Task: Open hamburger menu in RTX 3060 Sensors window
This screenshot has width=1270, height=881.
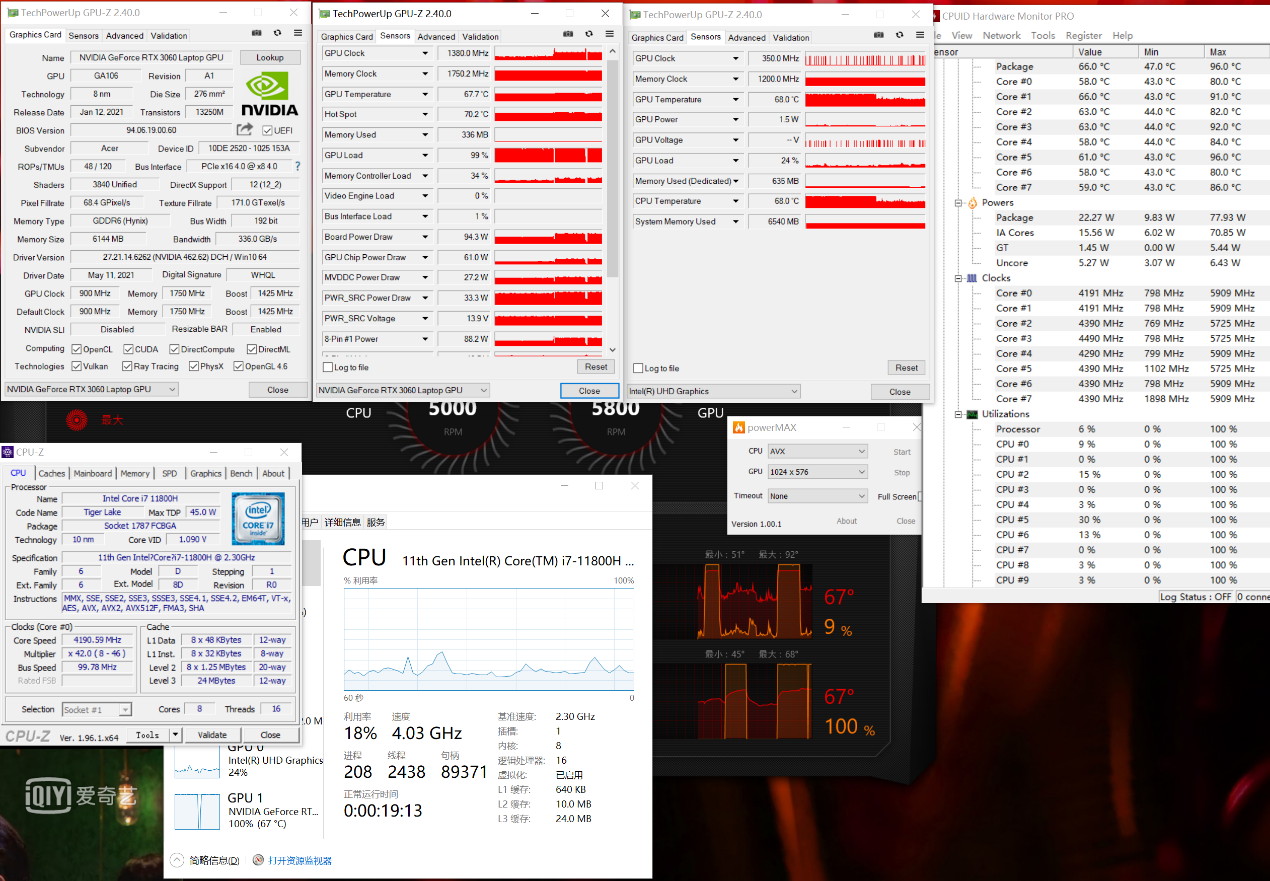Action: coord(610,34)
